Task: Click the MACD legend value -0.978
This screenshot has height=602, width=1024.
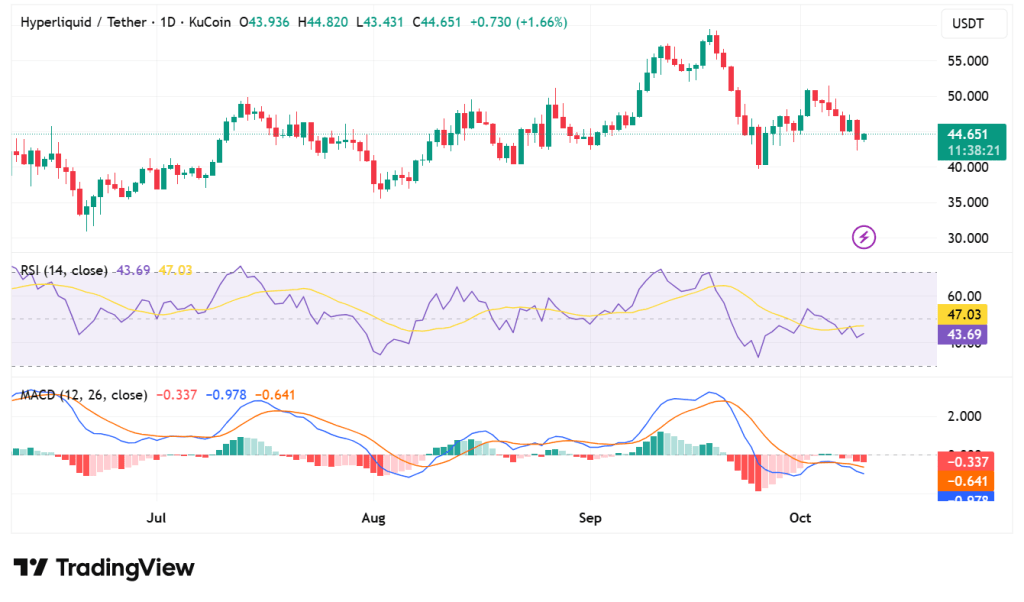Action: [x=226, y=395]
